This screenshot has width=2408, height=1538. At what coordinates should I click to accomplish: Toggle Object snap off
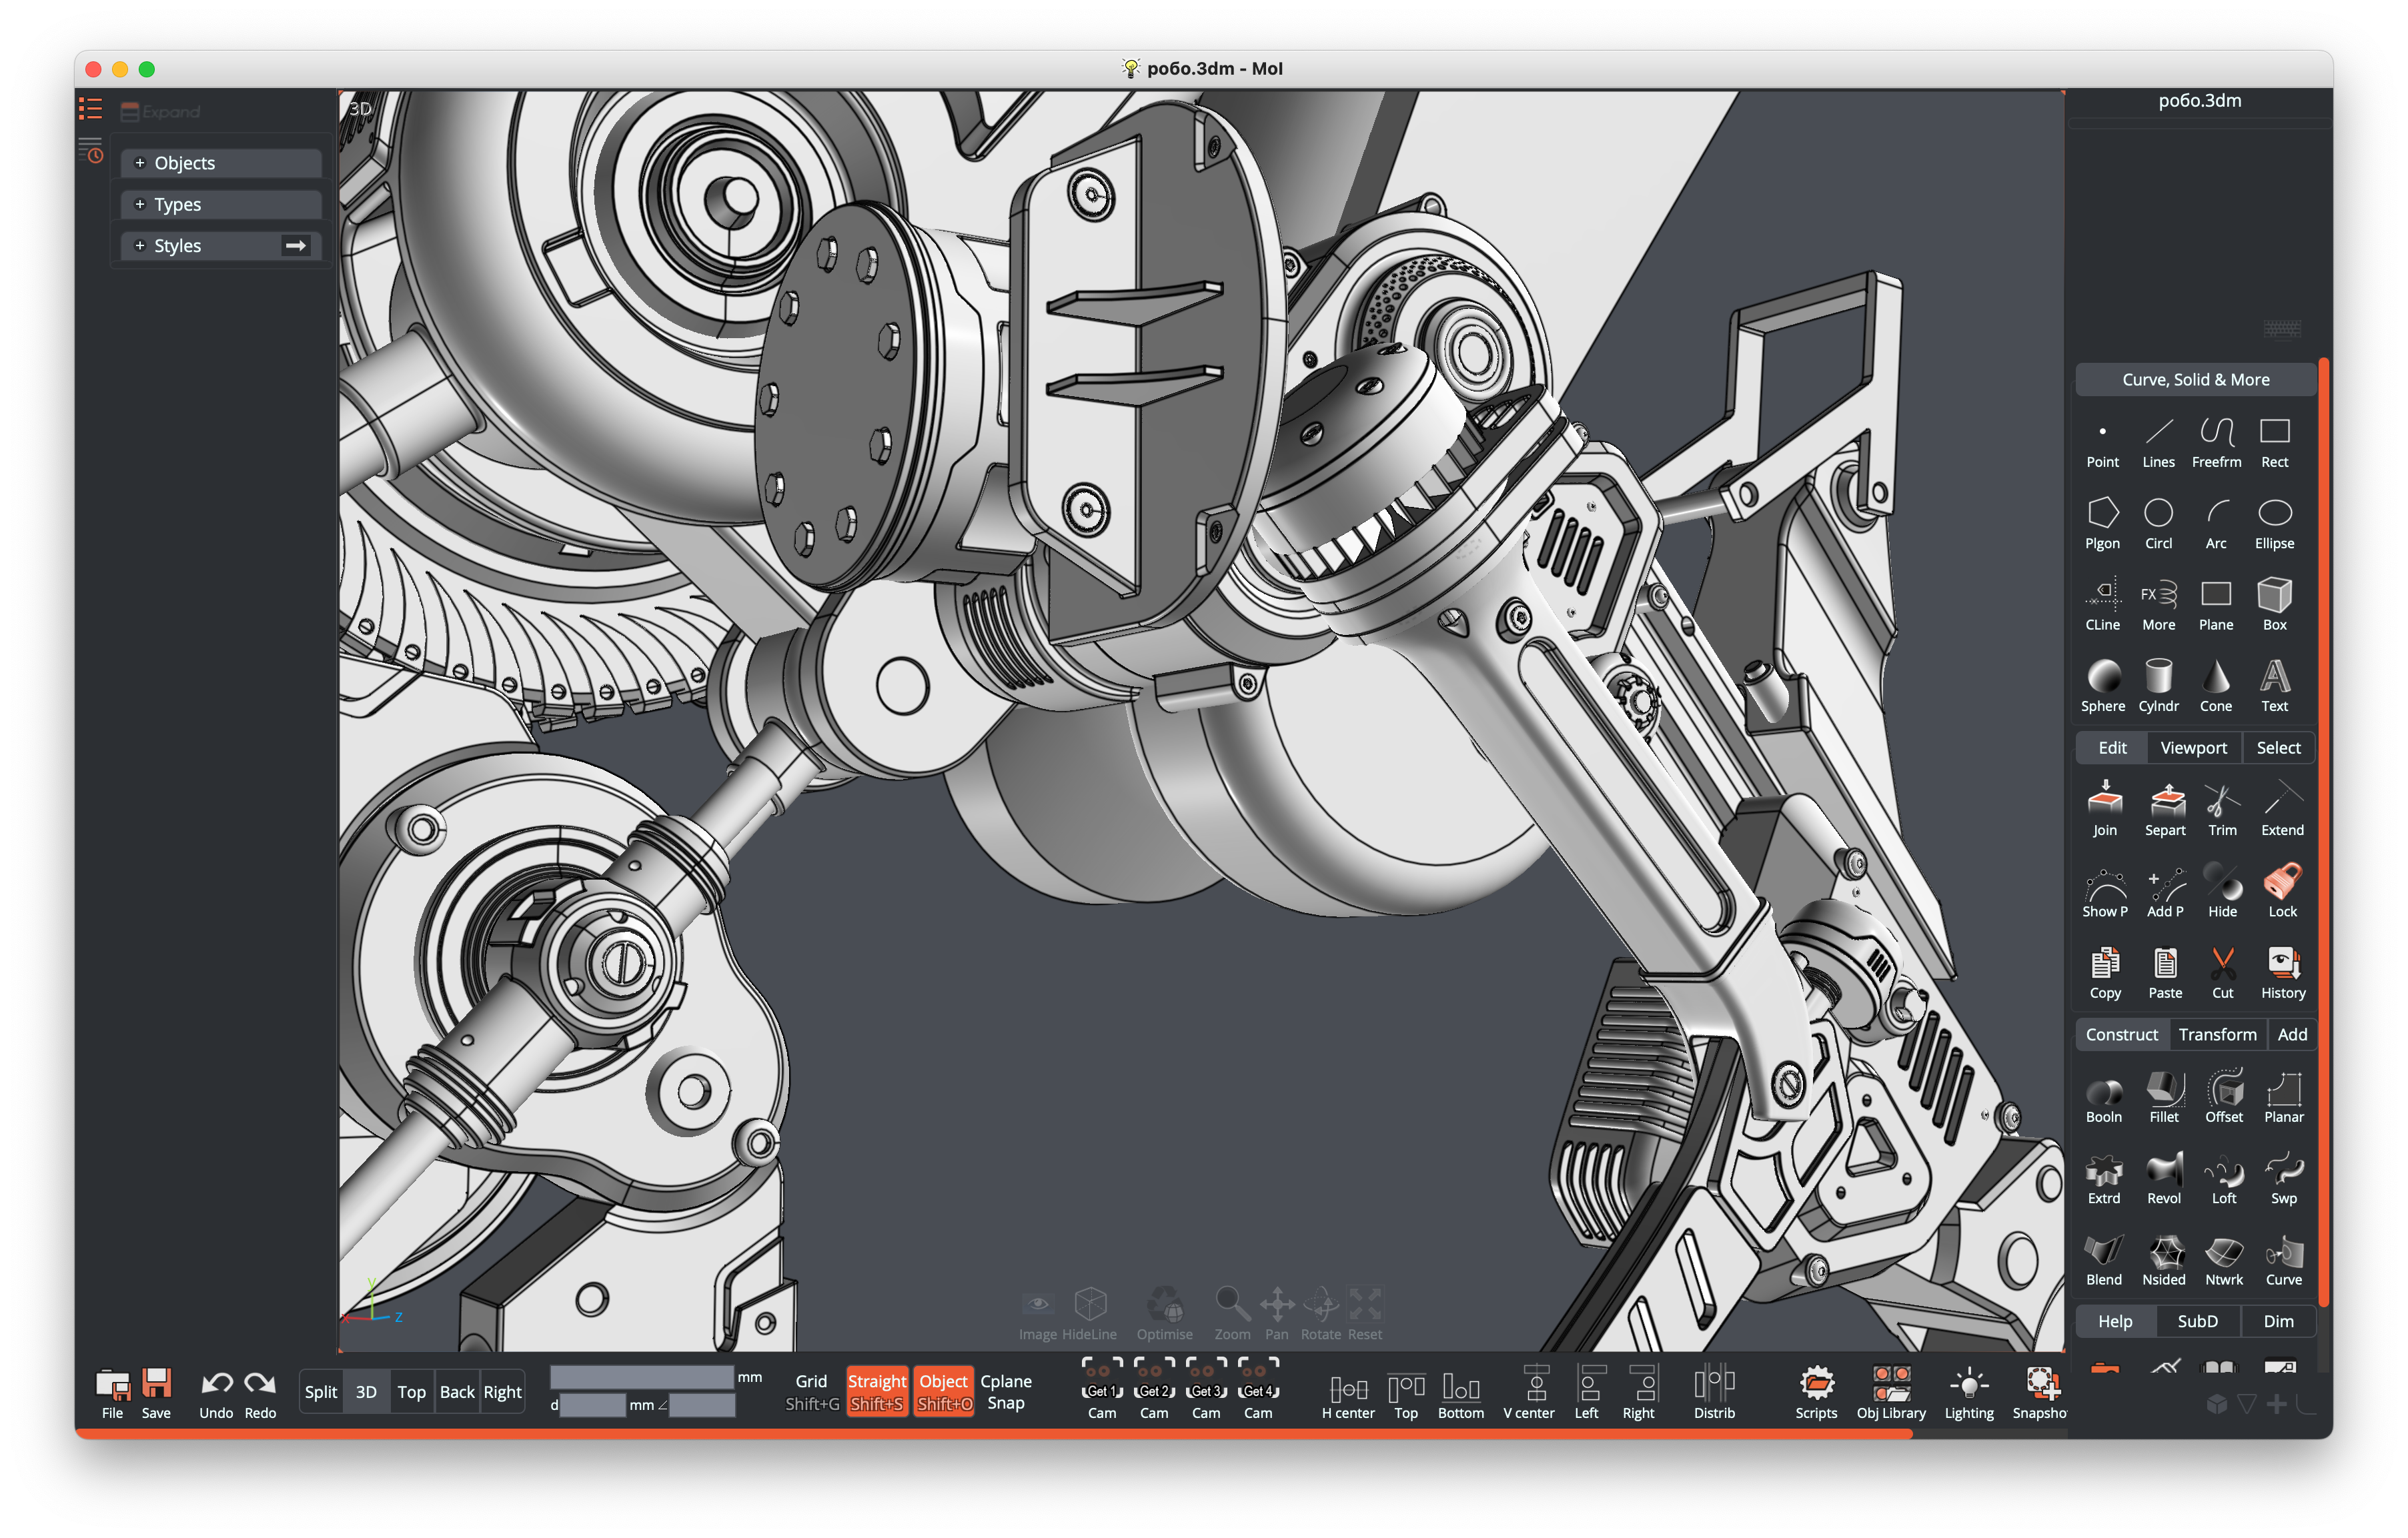click(x=943, y=1391)
